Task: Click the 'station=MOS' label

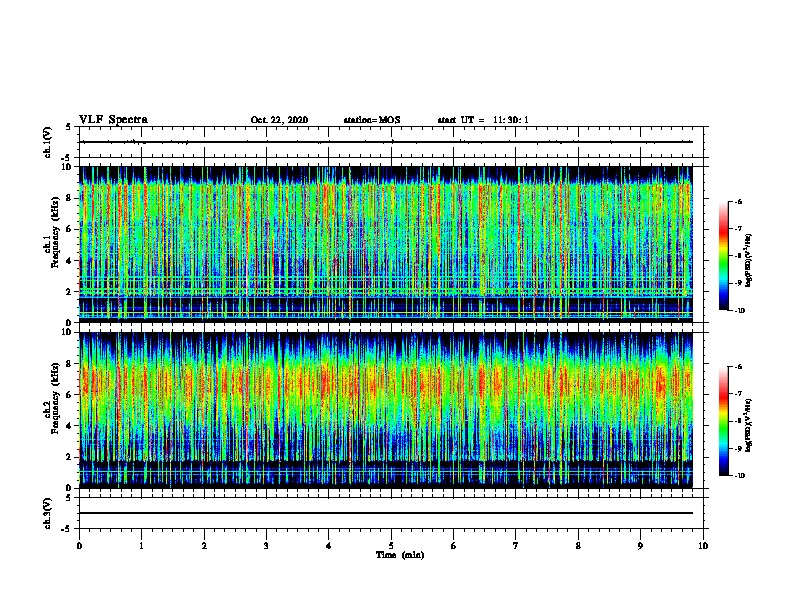Action: (x=372, y=120)
